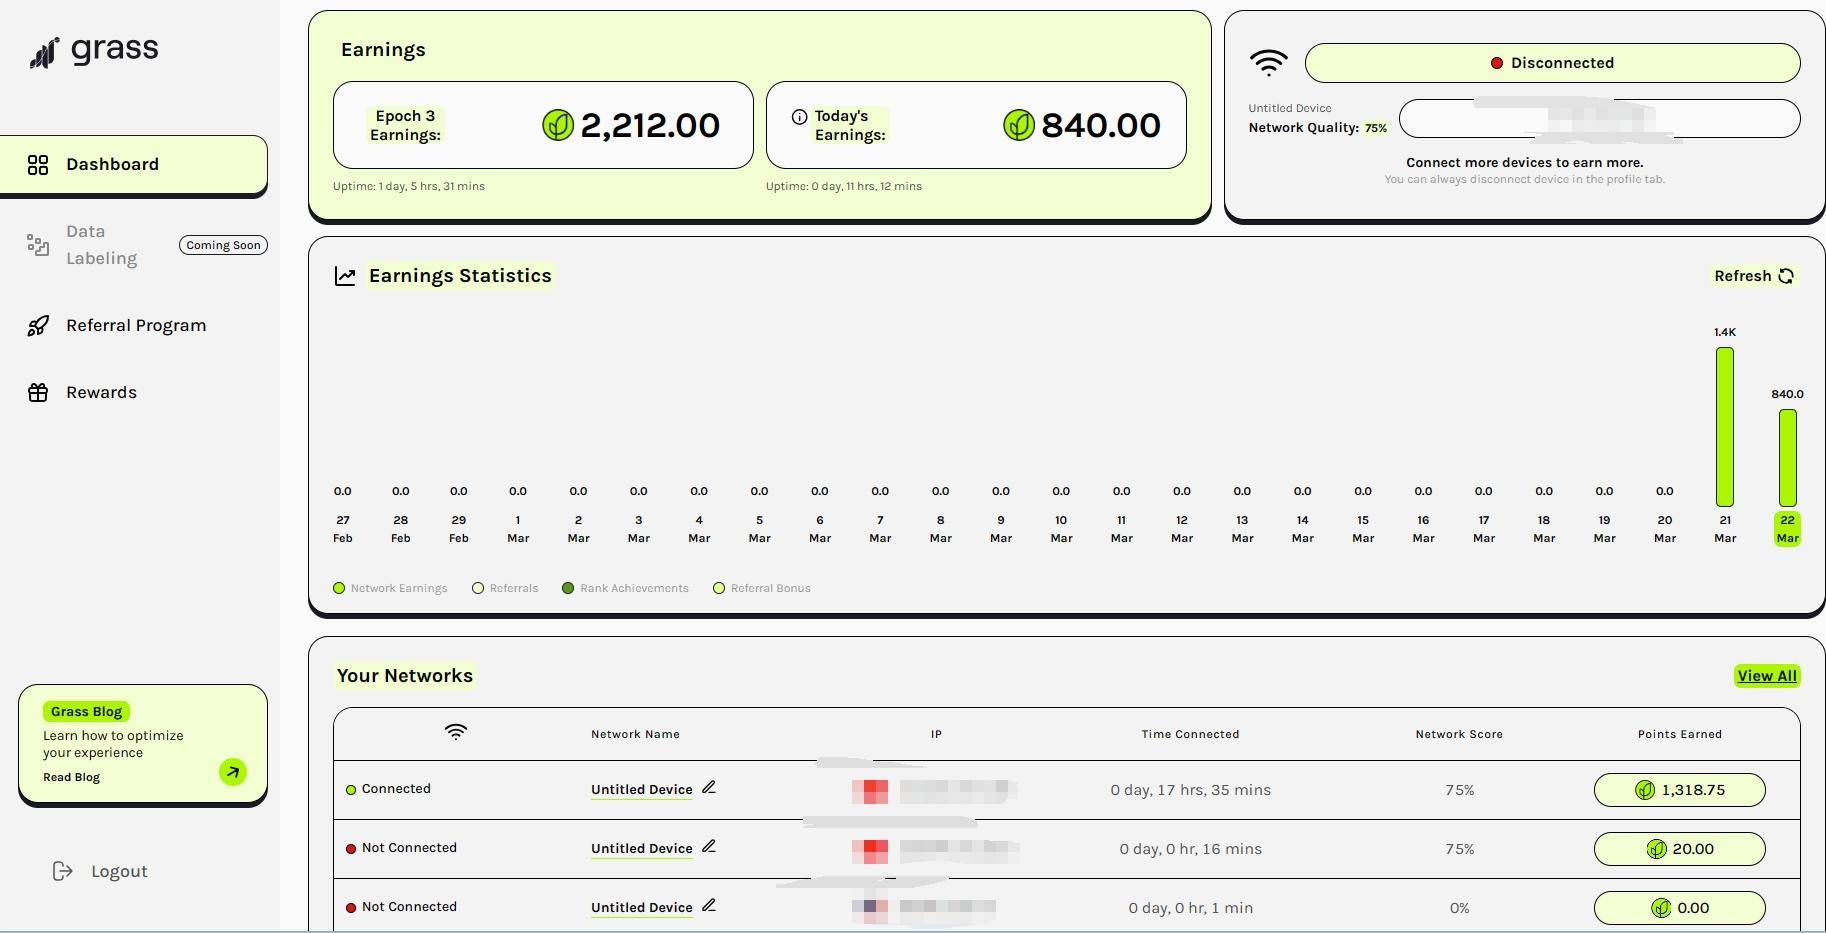Click the Network Quality 75% value

click(1376, 128)
